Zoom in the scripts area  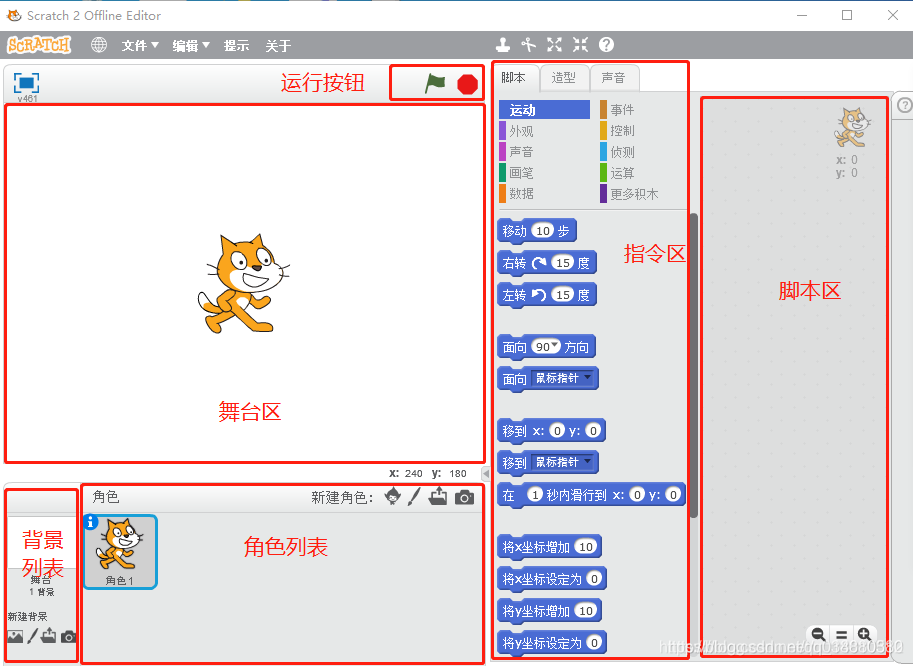click(x=865, y=635)
